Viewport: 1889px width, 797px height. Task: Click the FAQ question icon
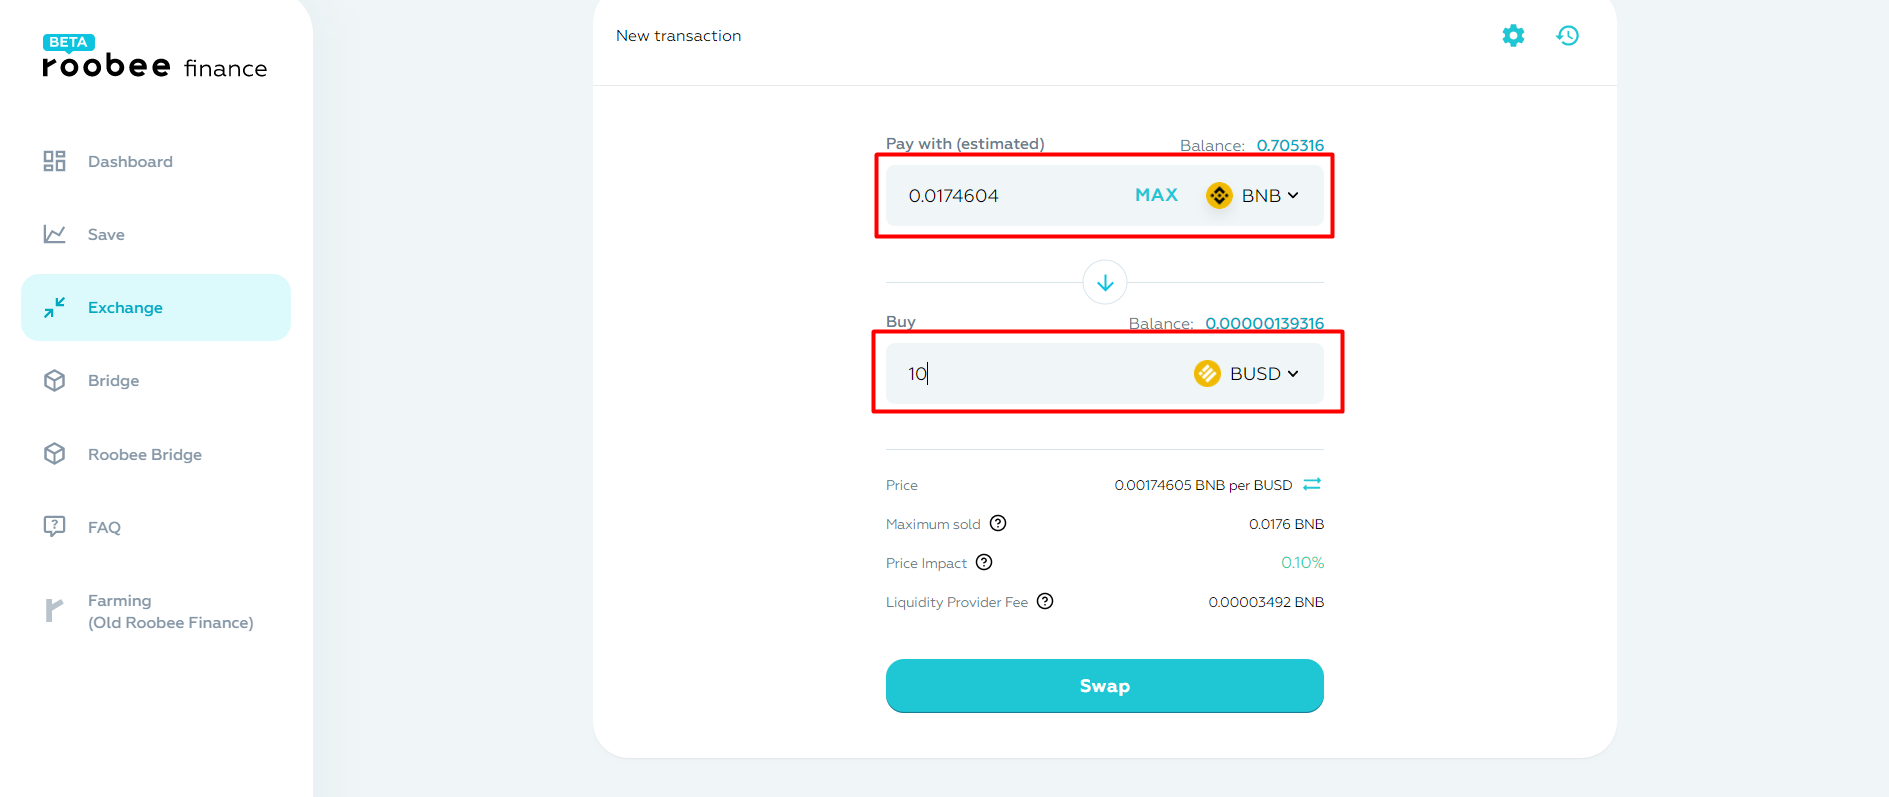tap(54, 527)
